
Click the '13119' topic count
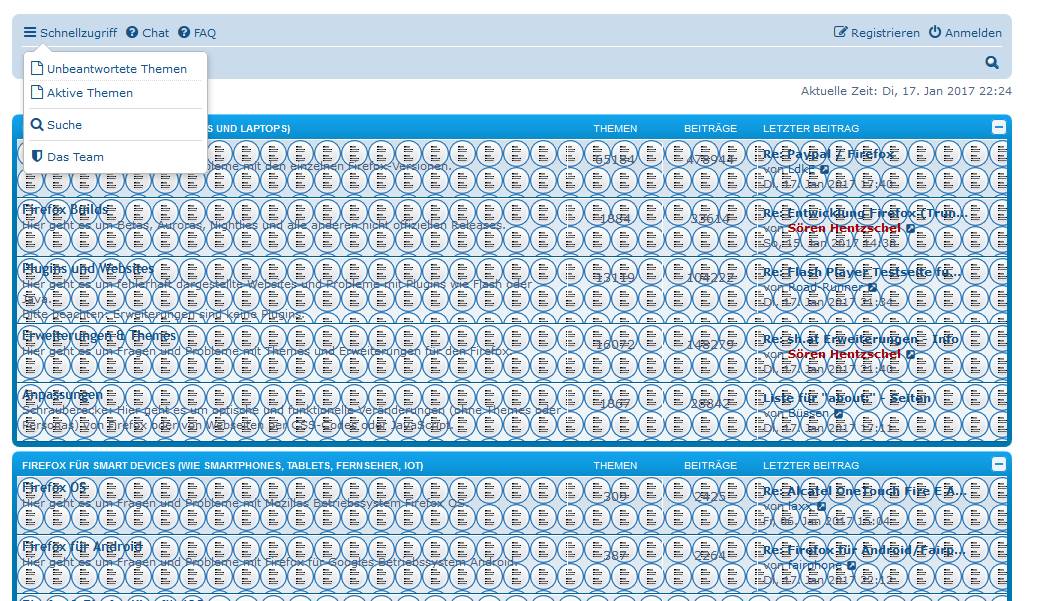[615, 277]
